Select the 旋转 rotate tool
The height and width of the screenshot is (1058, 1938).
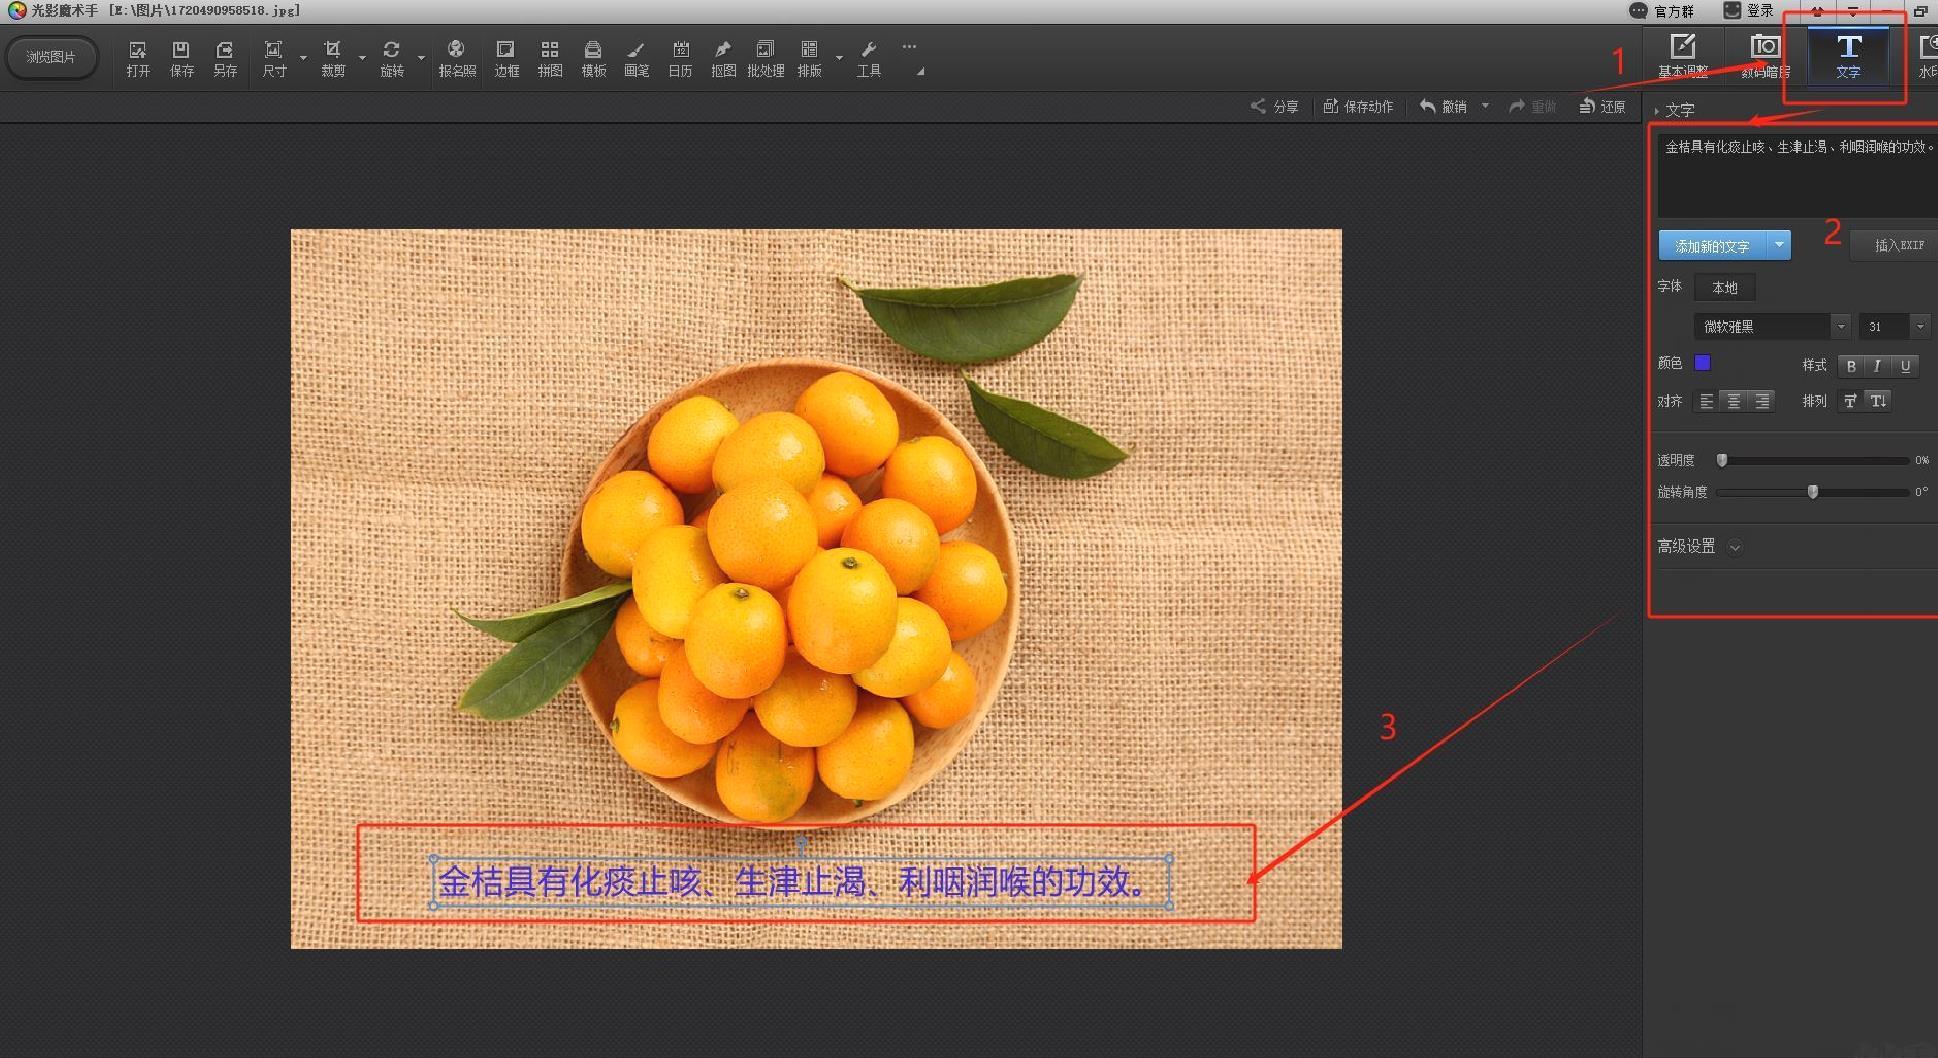click(x=392, y=59)
